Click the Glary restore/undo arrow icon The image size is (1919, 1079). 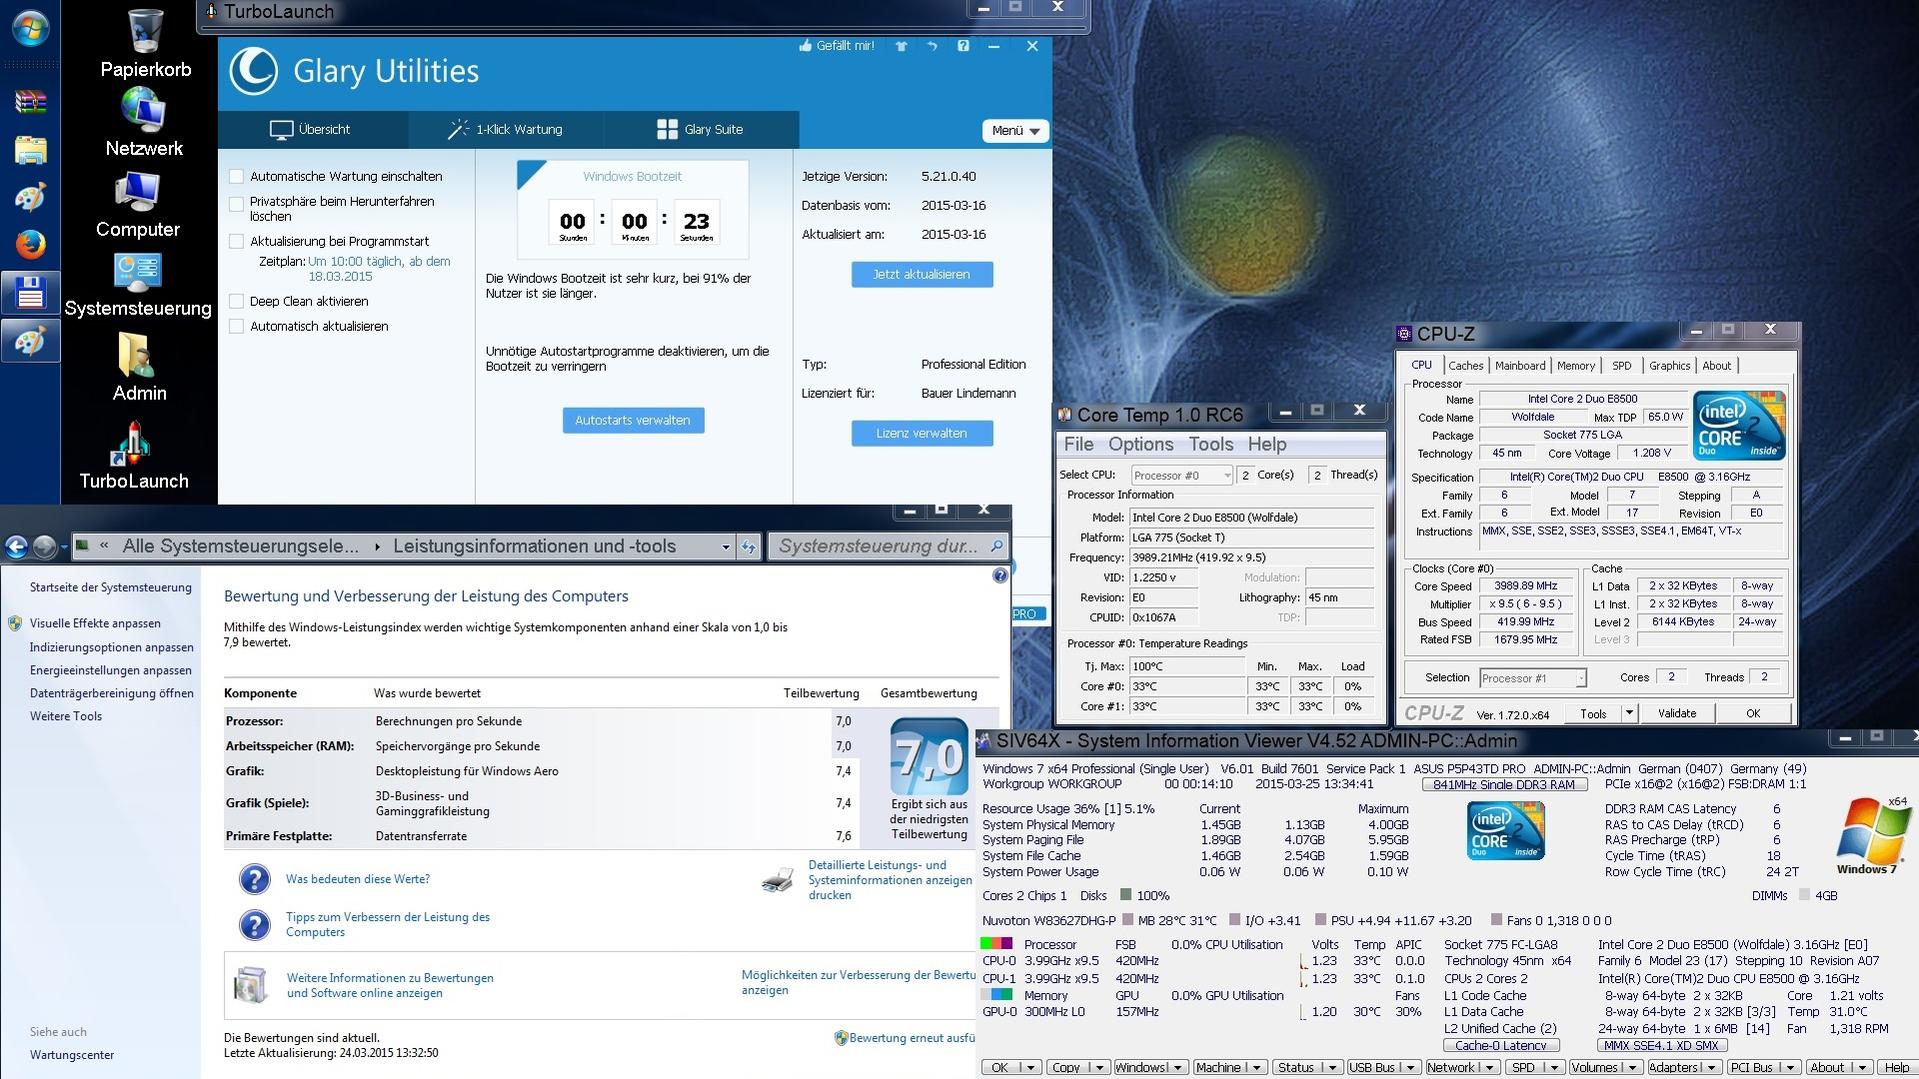pos(932,46)
